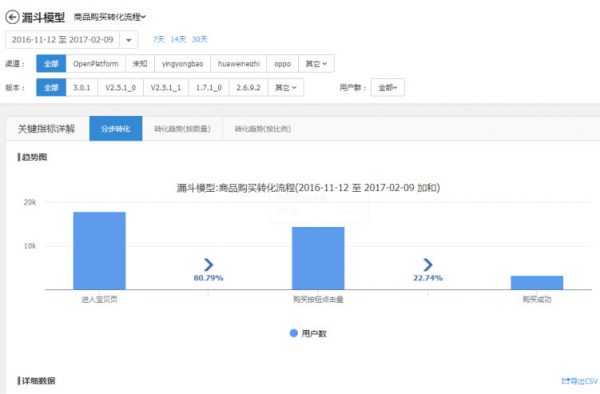Image resolution: width=600 pixels, height=394 pixels.
Task: Click the chevron arrow above 22.74%
Action: [428, 265]
